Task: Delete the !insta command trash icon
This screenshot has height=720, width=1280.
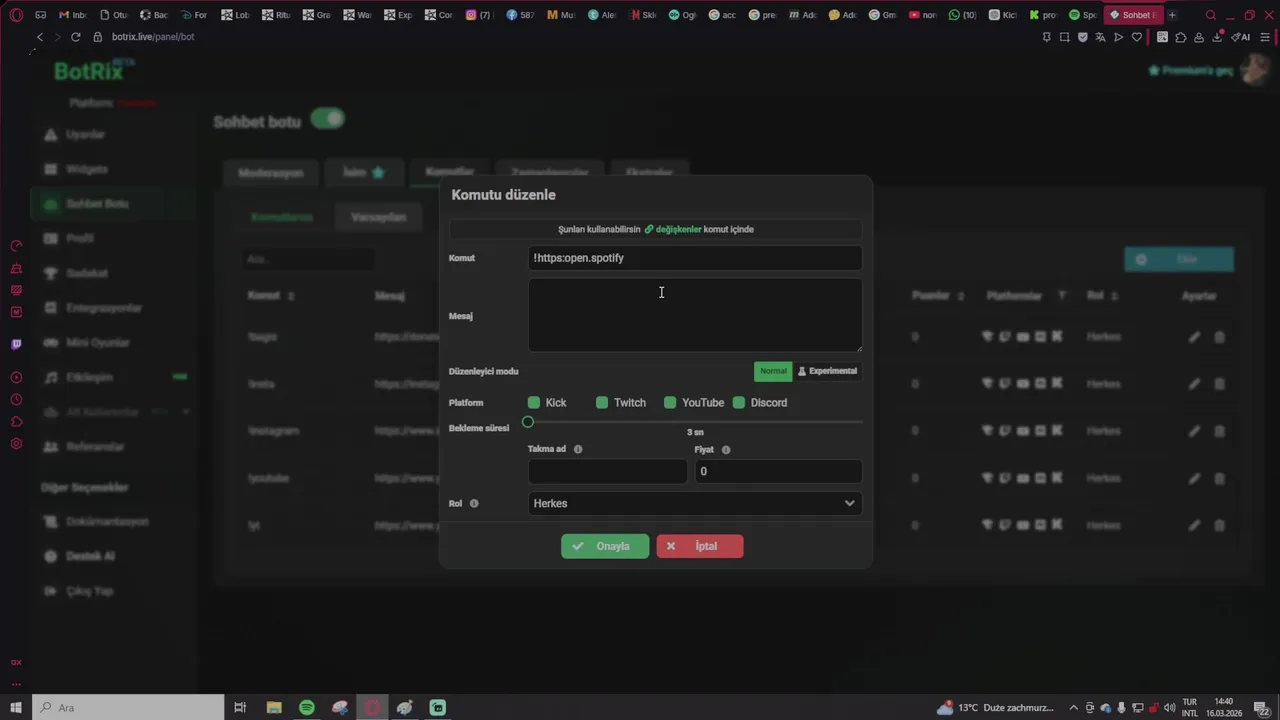Action: 1219,384
